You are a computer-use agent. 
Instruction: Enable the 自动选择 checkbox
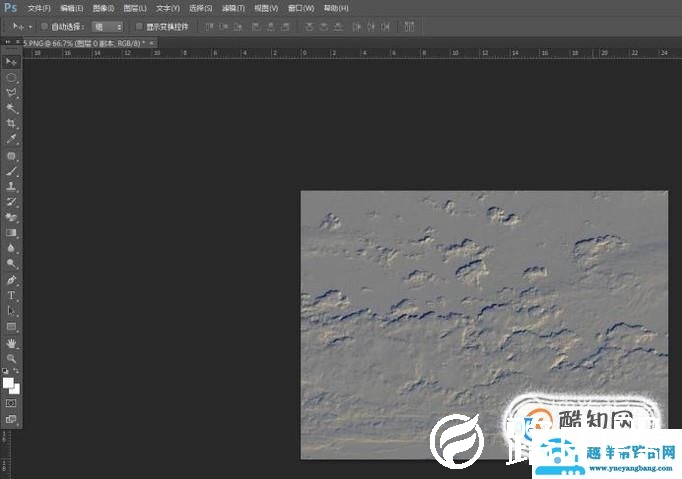44,26
